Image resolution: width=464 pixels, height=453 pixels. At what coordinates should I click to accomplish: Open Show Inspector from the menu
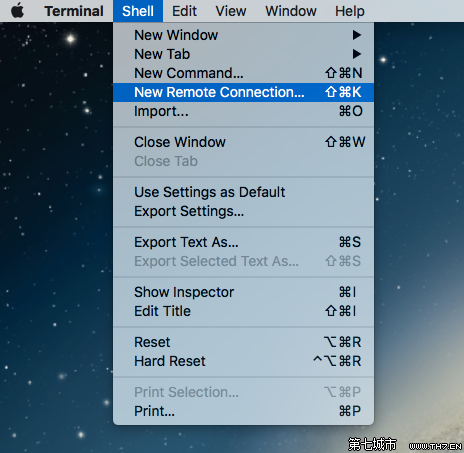(243, 292)
